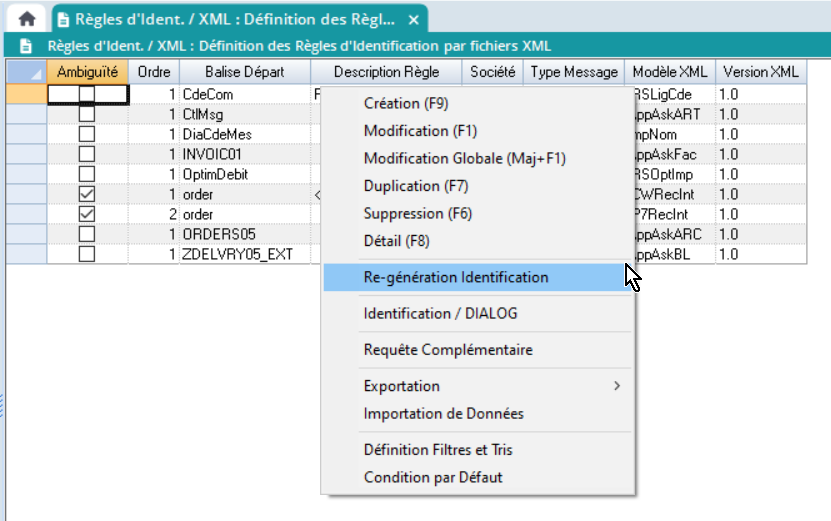
Task: Choose Importation de Données
Action: pos(443,413)
